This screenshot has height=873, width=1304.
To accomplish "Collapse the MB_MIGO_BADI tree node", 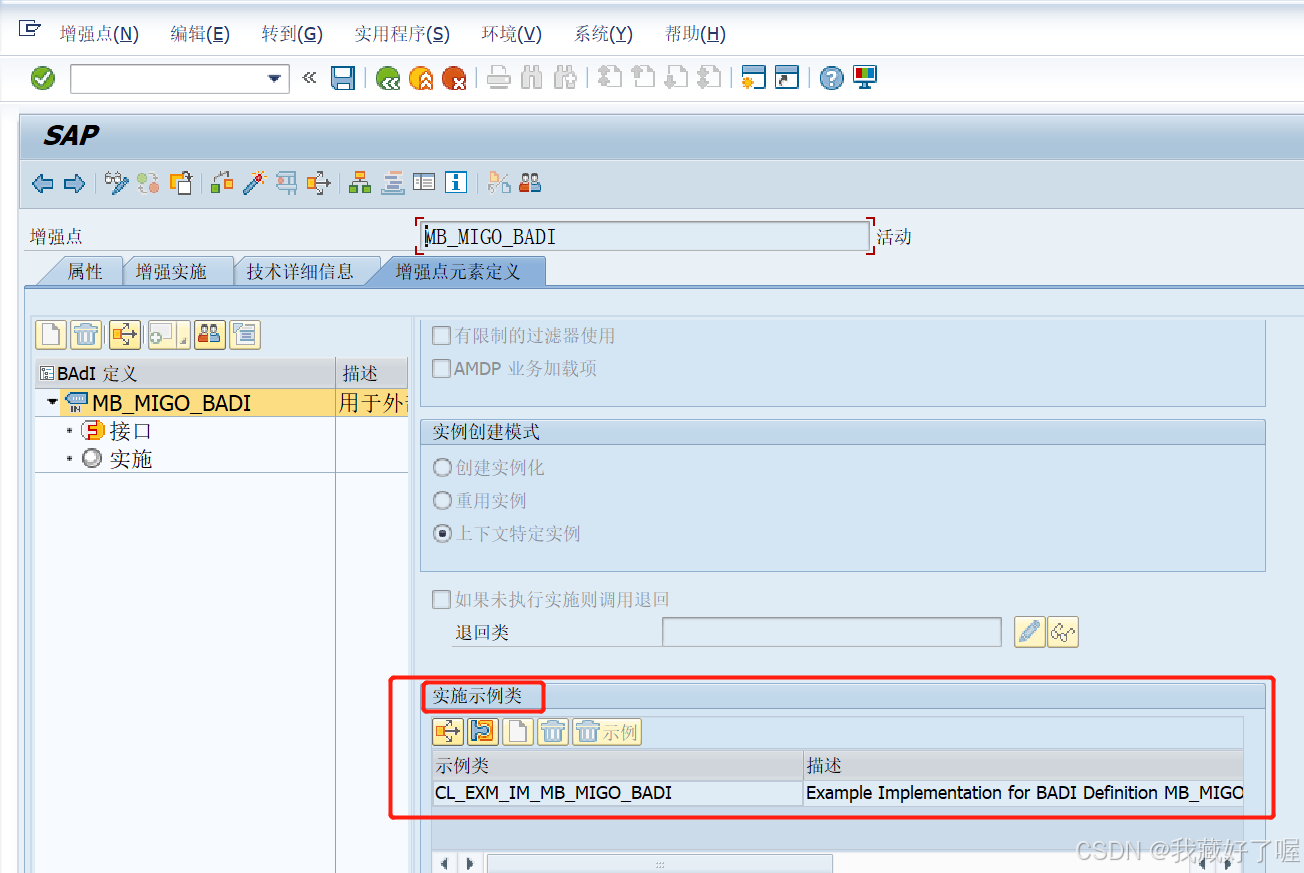I will point(51,403).
